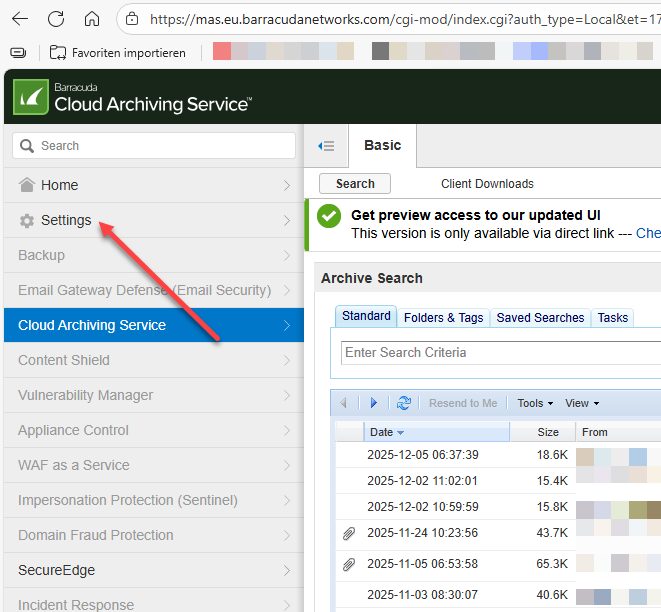Image resolution: width=661 pixels, height=612 pixels.
Task: Click the magnifier icon in sidebar search
Action: pyautogui.click(x=27, y=146)
